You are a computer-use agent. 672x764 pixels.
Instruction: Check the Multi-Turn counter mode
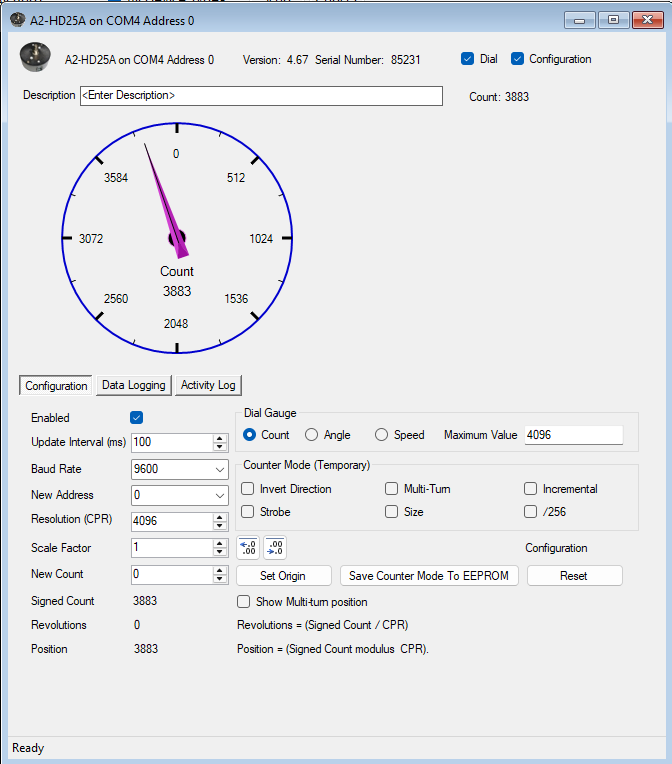pyautogui.click(x=392, y=489)
